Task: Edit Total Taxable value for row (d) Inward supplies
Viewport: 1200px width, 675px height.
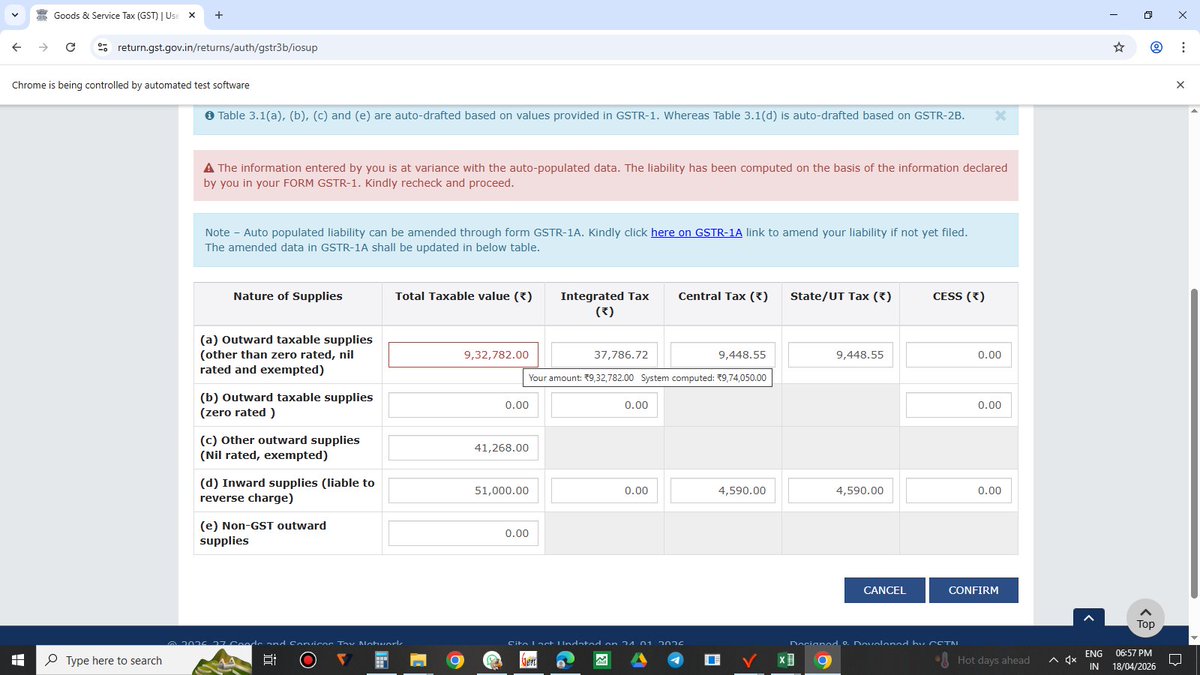Action: coord(464,491)
